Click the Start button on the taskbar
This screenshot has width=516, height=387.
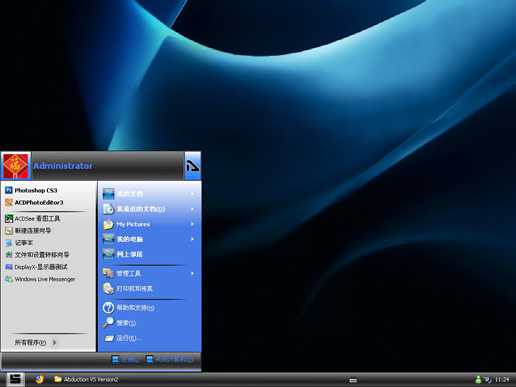(15, 379)
